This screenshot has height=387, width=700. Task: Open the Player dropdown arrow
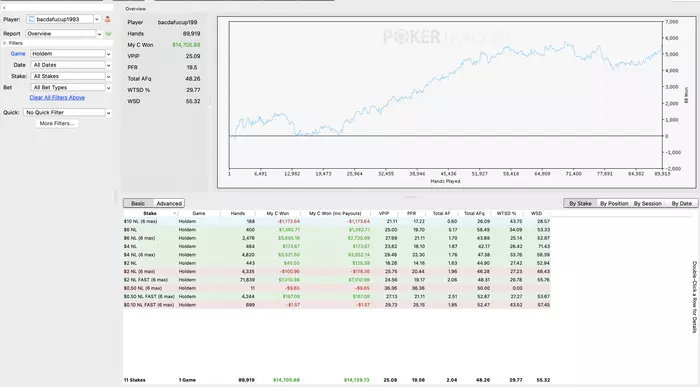(x=97, y=19)
